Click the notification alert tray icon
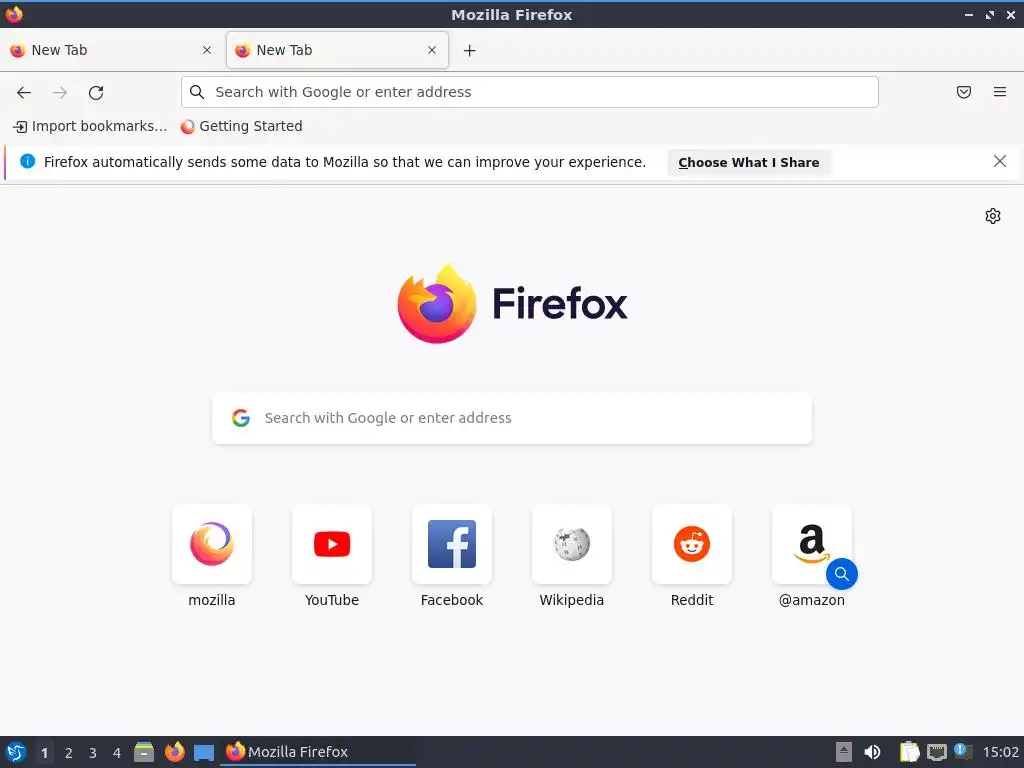This screenshot has height=768, width=1024. click(963, 751)
